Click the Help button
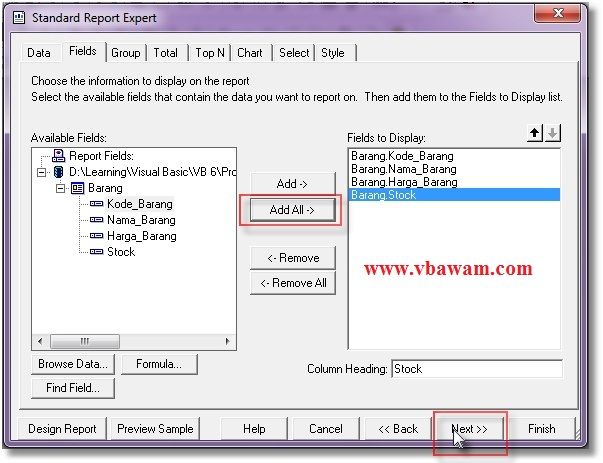The height and width of the screenshot is (463, 603). (x=254, y=429)
